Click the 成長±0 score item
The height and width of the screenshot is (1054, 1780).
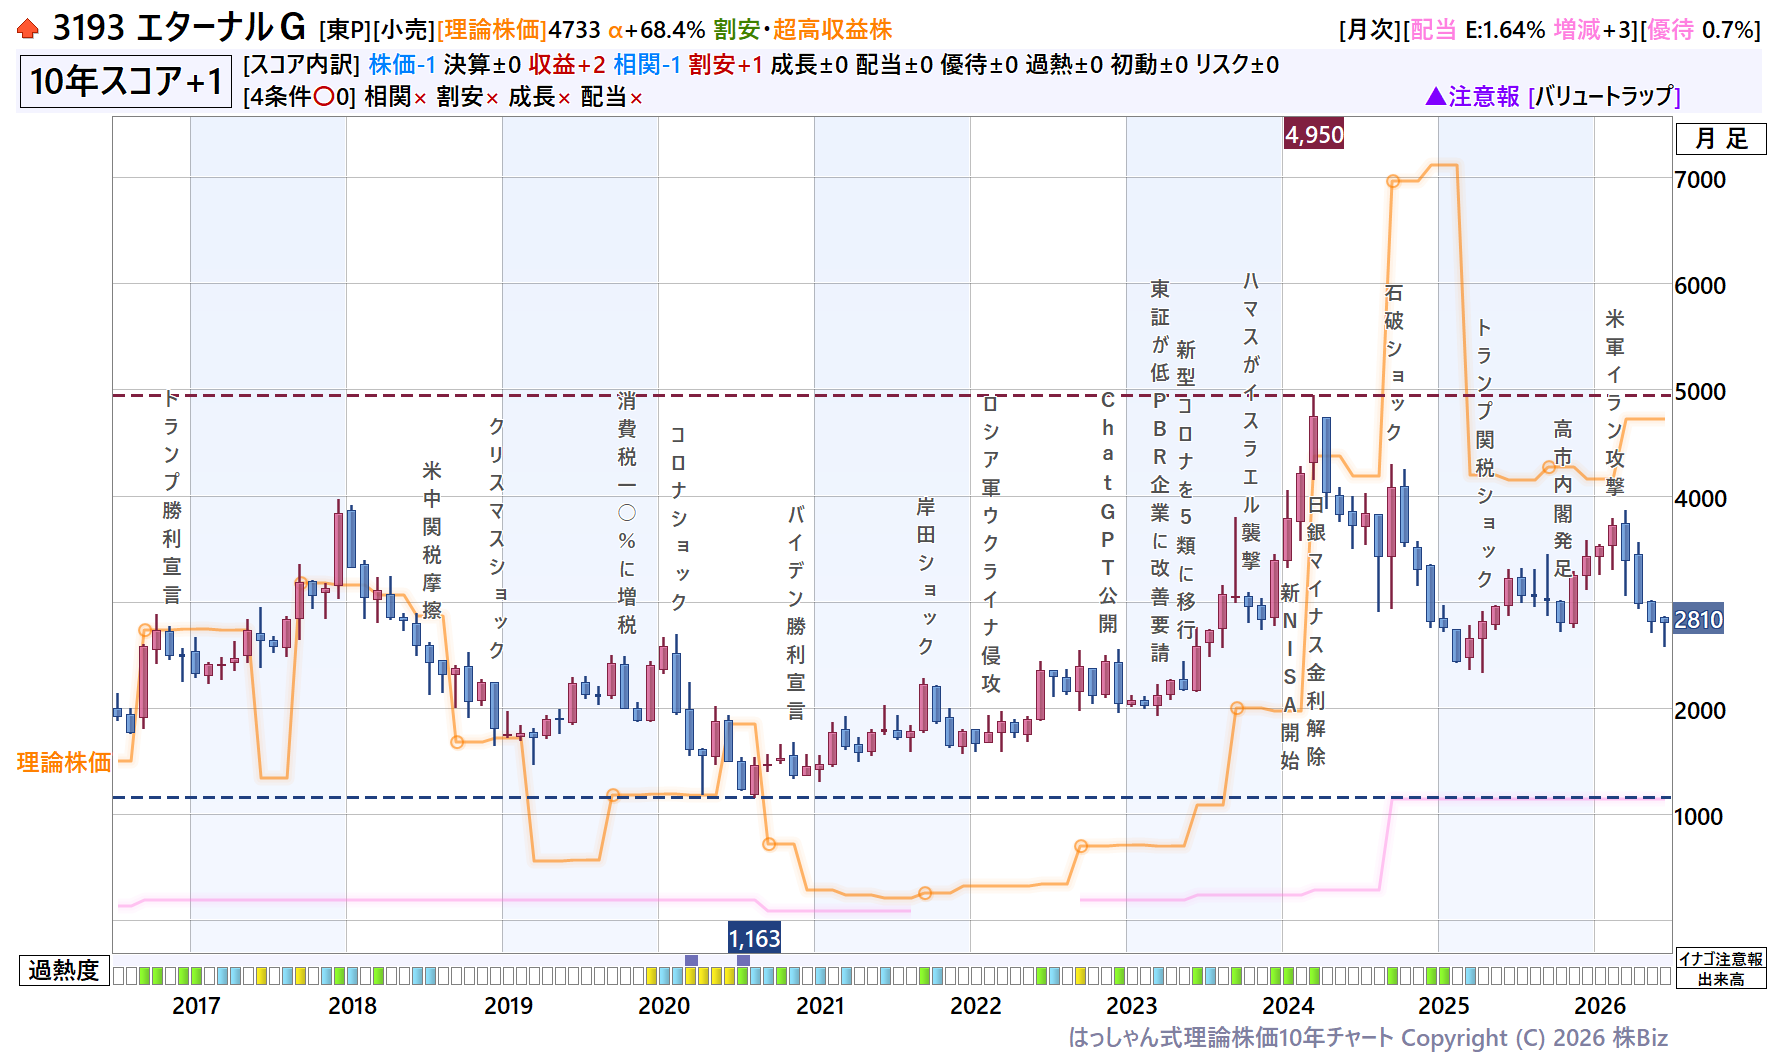point(809,65)
